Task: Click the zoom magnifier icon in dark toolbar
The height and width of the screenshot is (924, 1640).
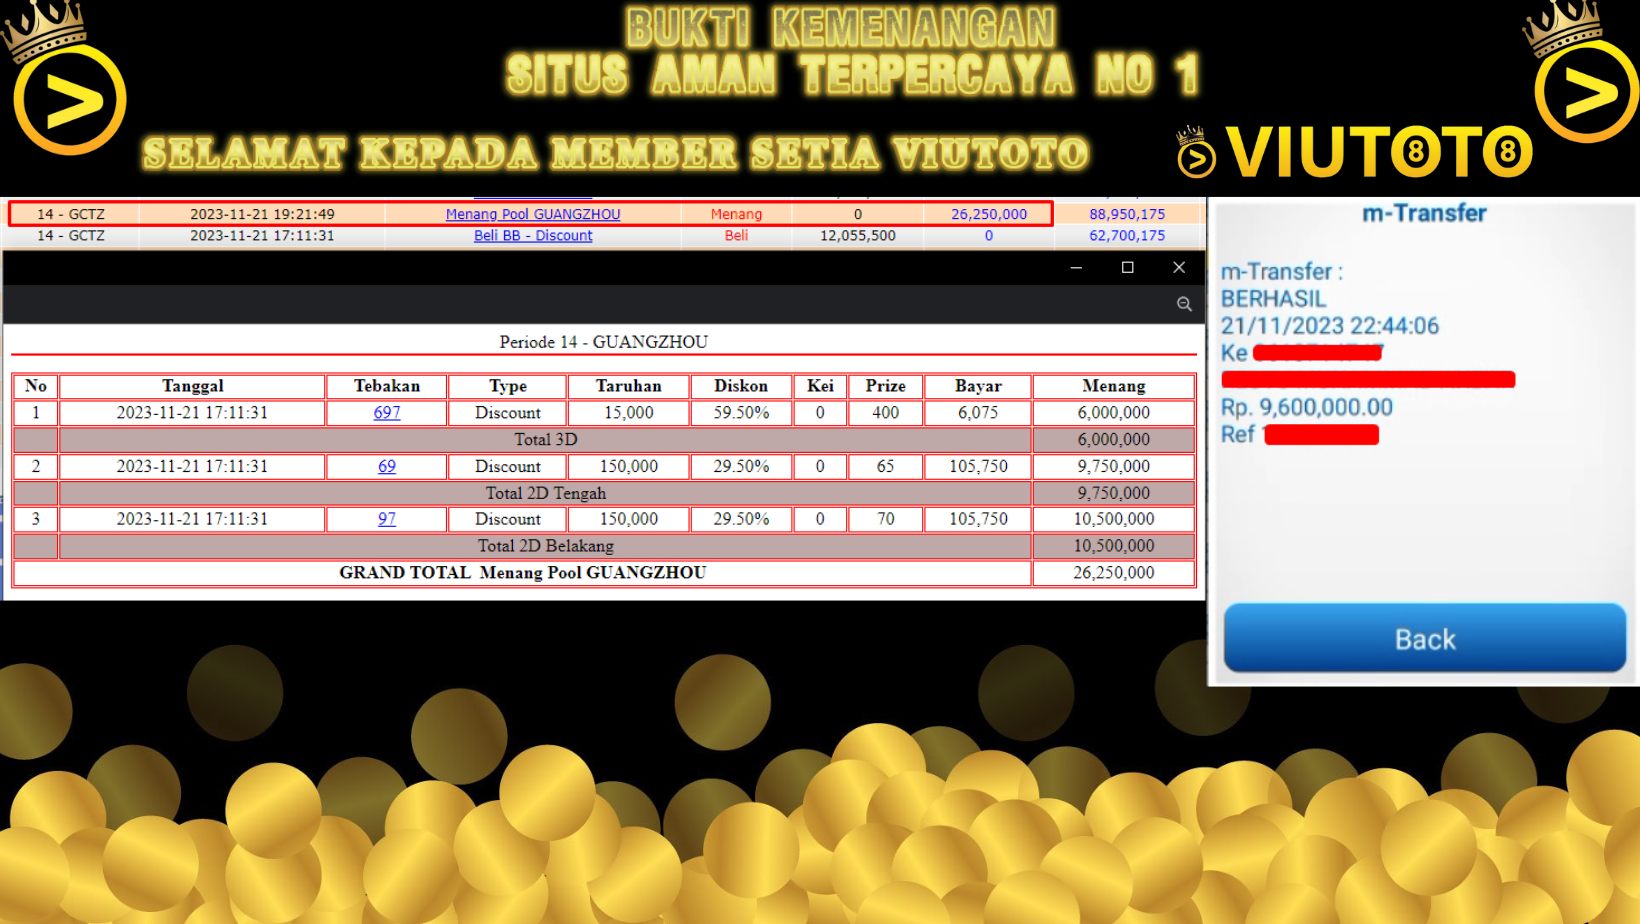Action: click(1184, 304)
